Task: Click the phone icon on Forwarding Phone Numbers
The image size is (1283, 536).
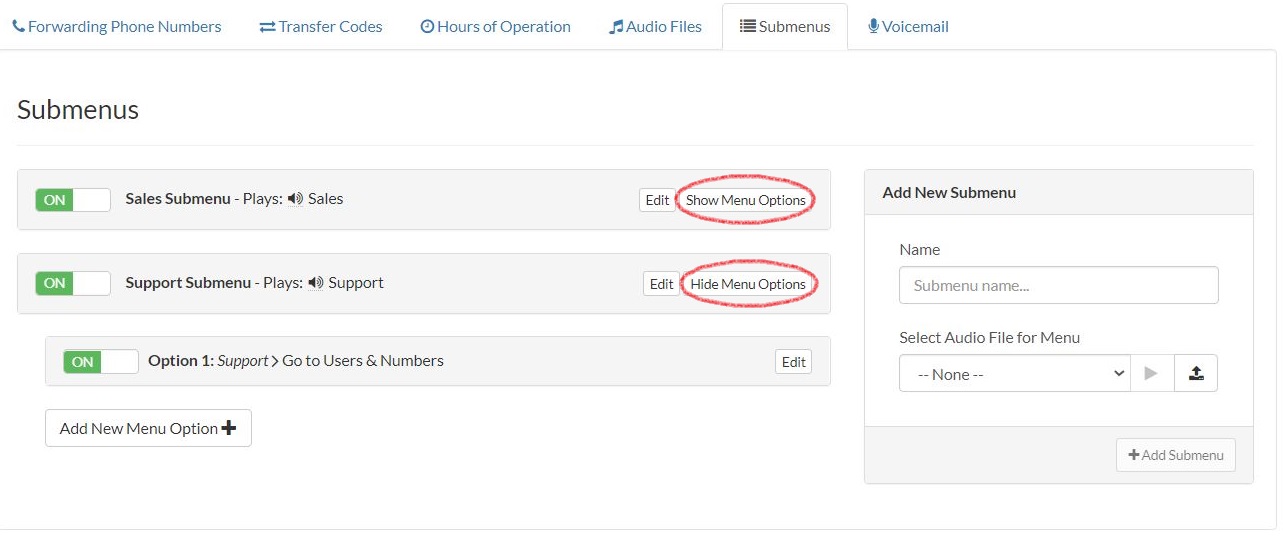Action: (x=18, y=27)
